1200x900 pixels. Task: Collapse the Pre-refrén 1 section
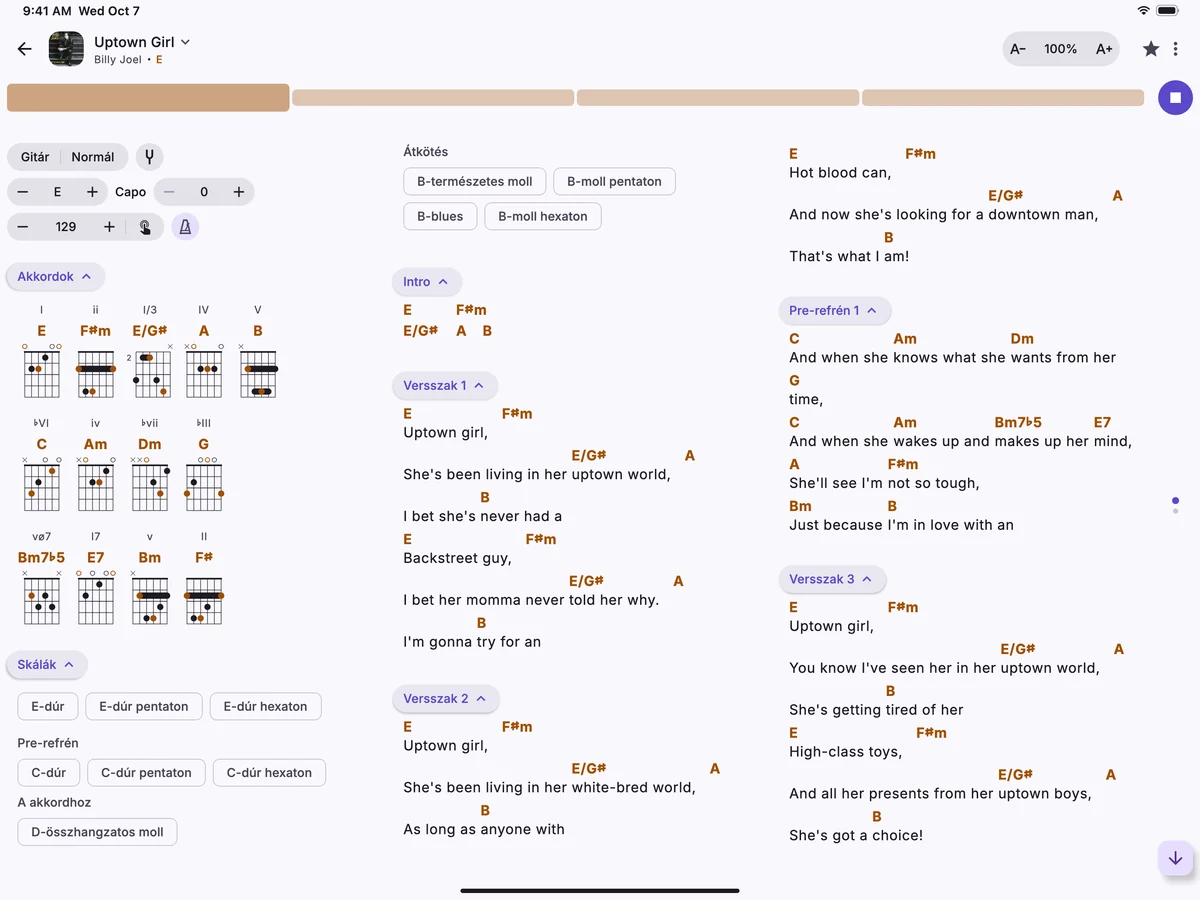coord(834,310)
